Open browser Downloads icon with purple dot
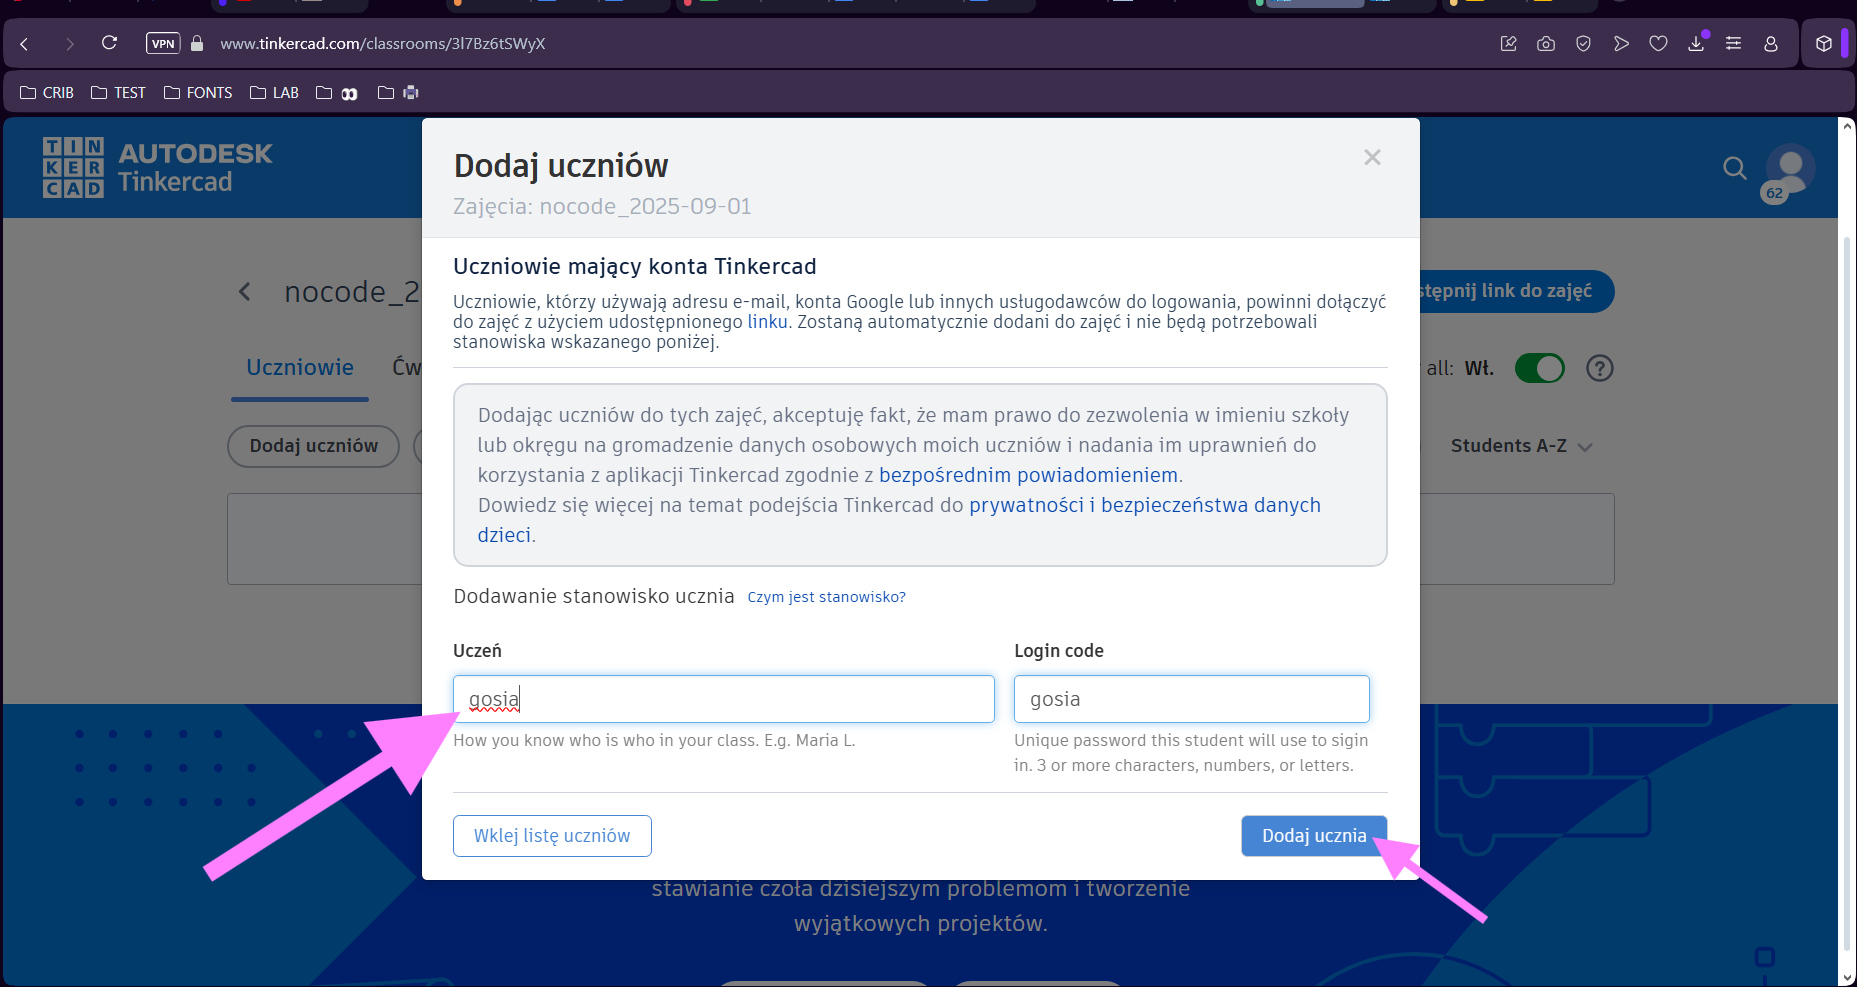The image size is (1857, 987). [1696, 43]
